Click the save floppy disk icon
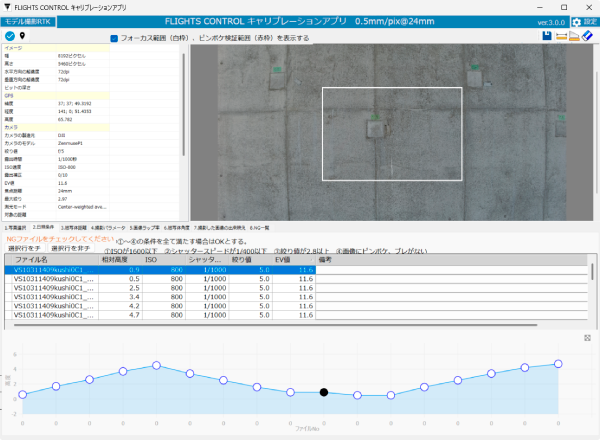 pos(545,37)
